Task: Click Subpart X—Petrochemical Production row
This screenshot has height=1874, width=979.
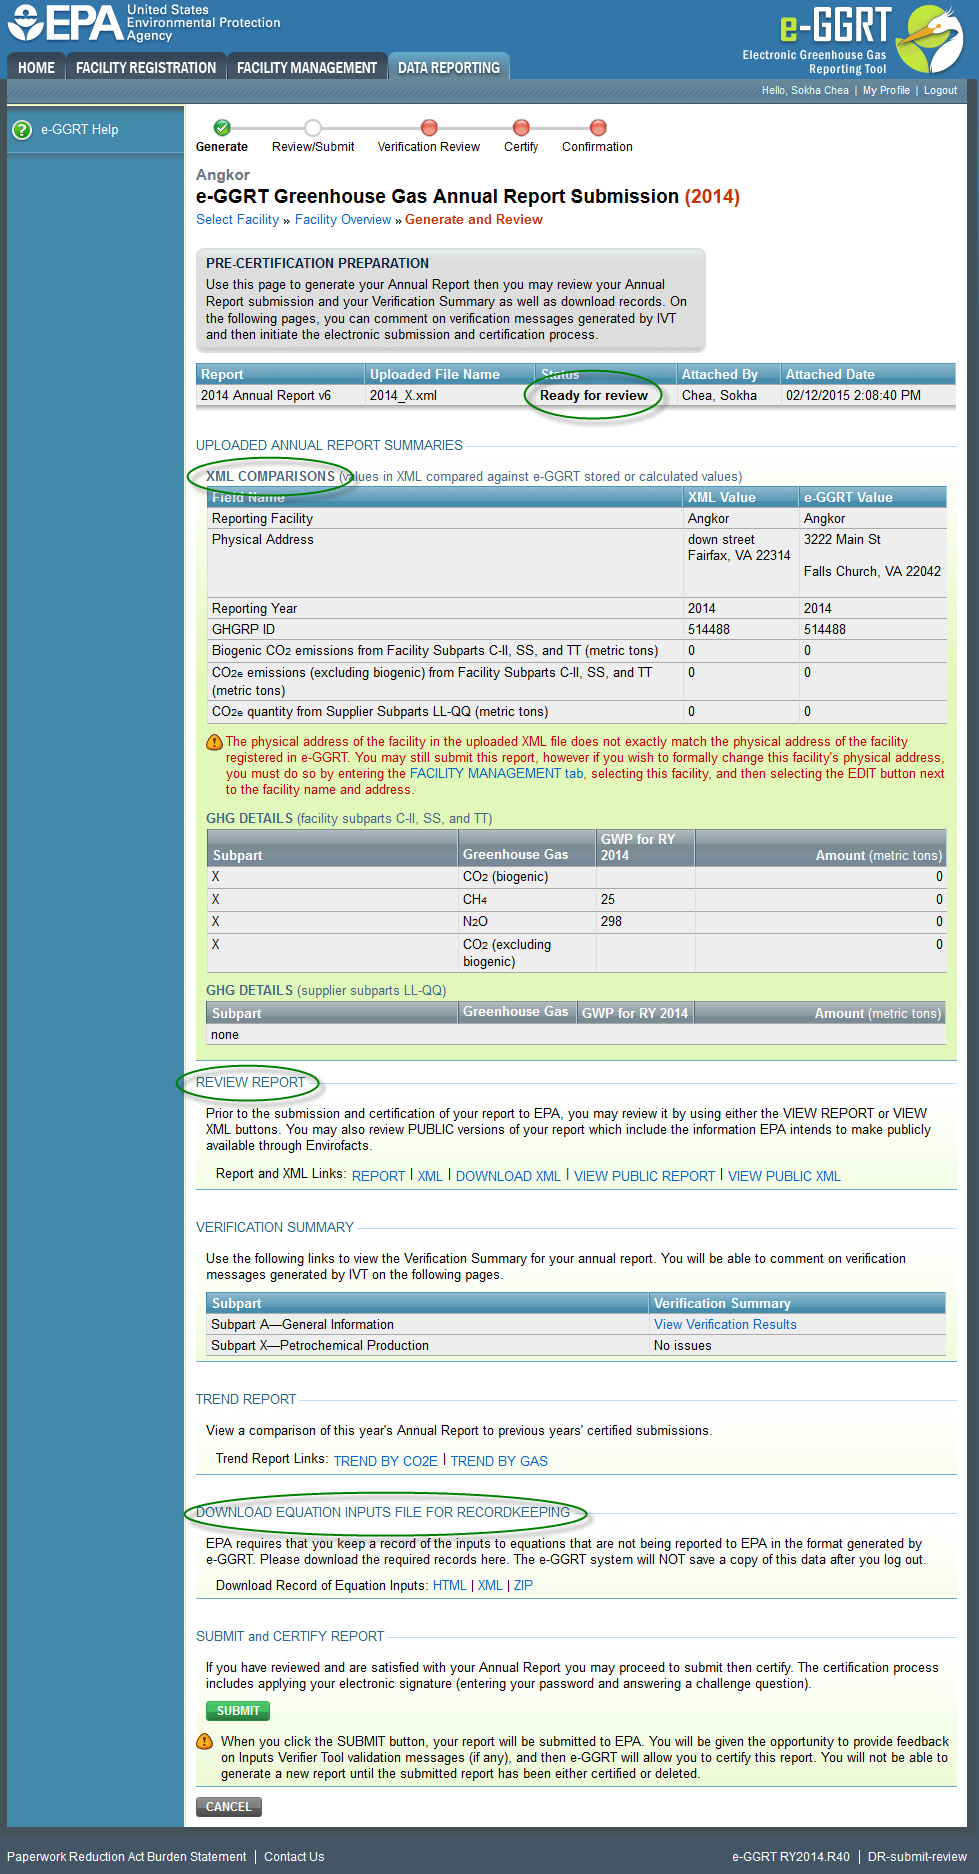Action: point(576,1345)
